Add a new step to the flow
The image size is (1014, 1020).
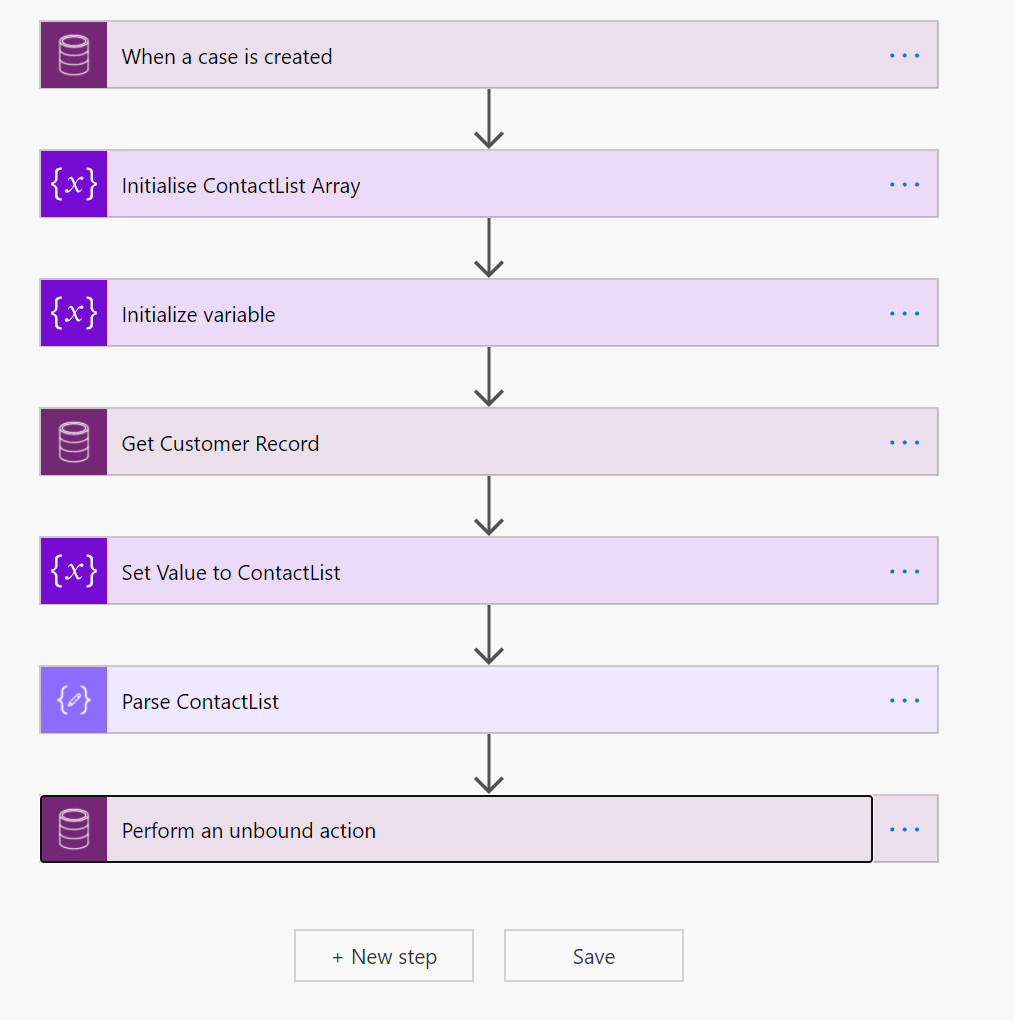(x=384, y=957)
